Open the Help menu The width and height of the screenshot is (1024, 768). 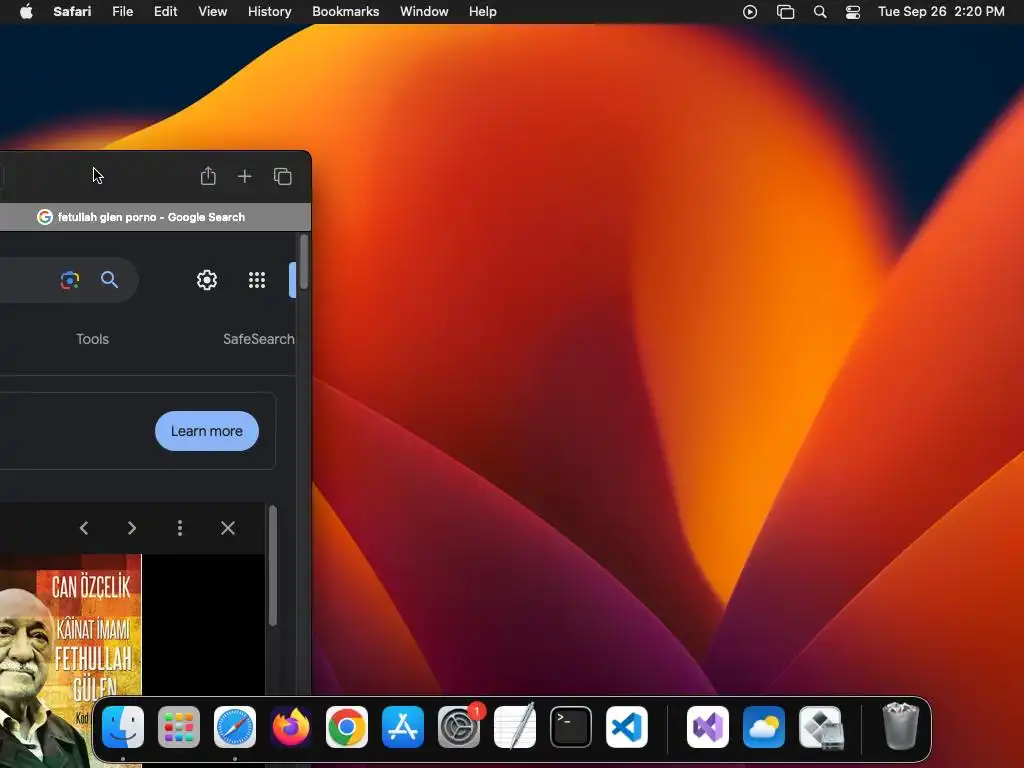click(x=483, y=12)
